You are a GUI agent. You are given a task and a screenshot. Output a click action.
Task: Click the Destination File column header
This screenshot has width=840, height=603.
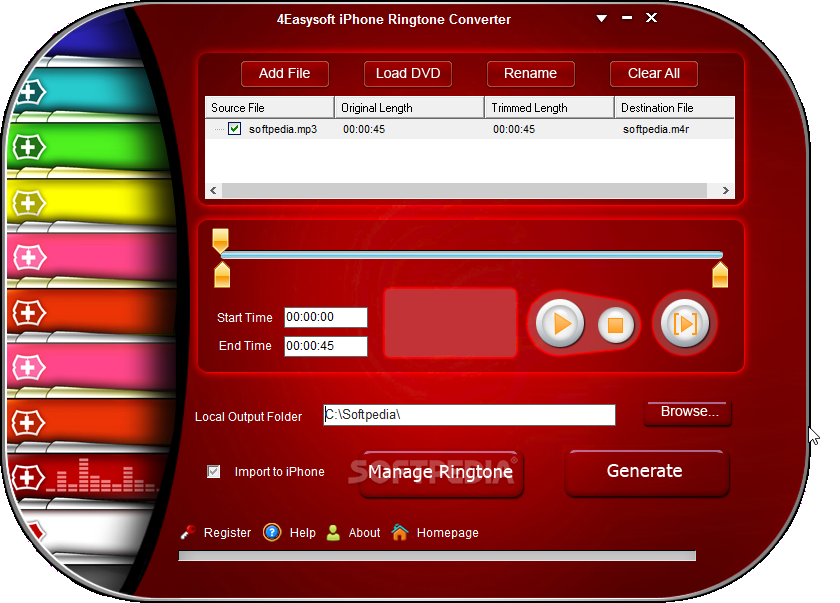[x=674, y=108]
